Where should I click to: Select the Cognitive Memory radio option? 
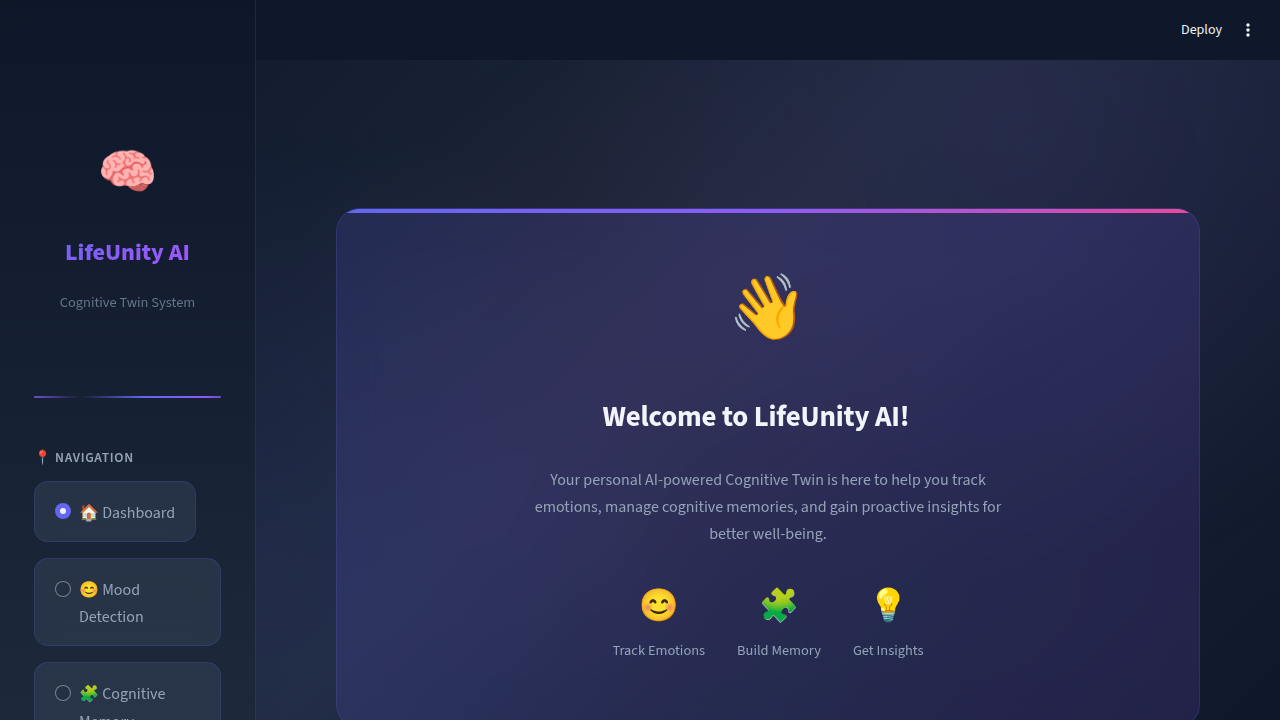click(x=63, y=693)
